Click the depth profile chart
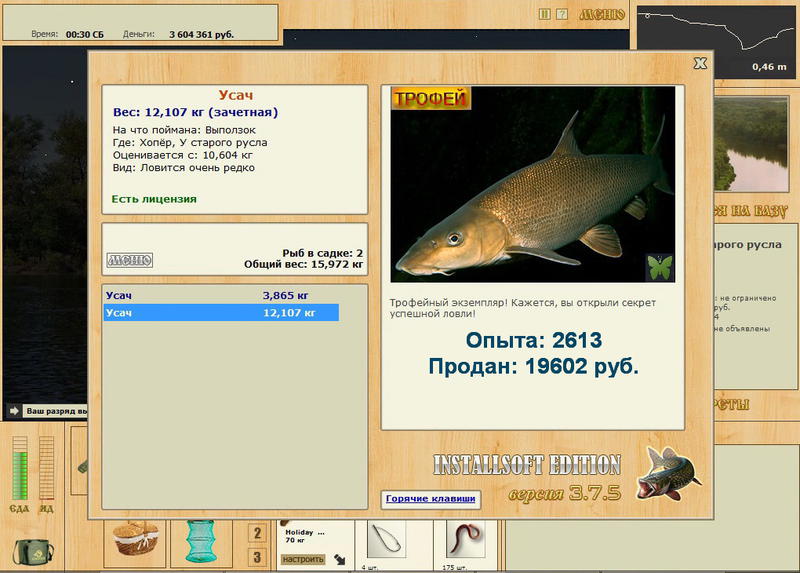Screen dimensions: 800x573 coord(716,42)
